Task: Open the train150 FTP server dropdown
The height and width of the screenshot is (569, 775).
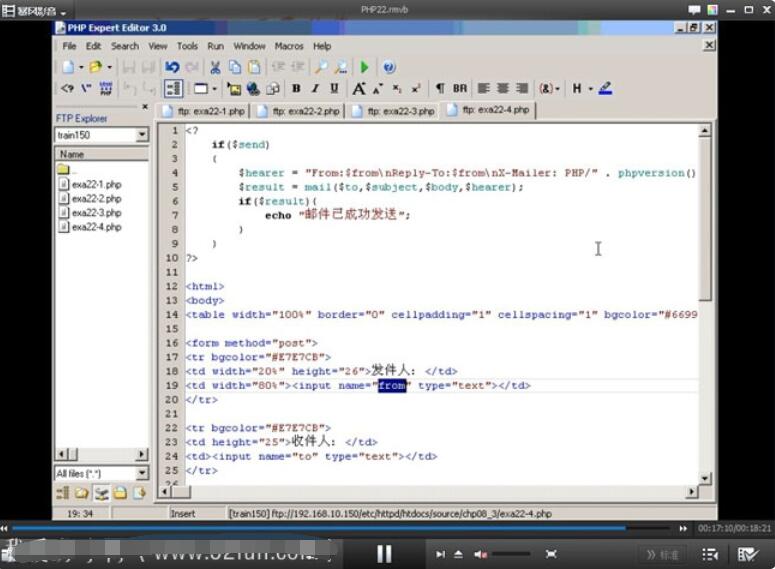Action: 142,134
